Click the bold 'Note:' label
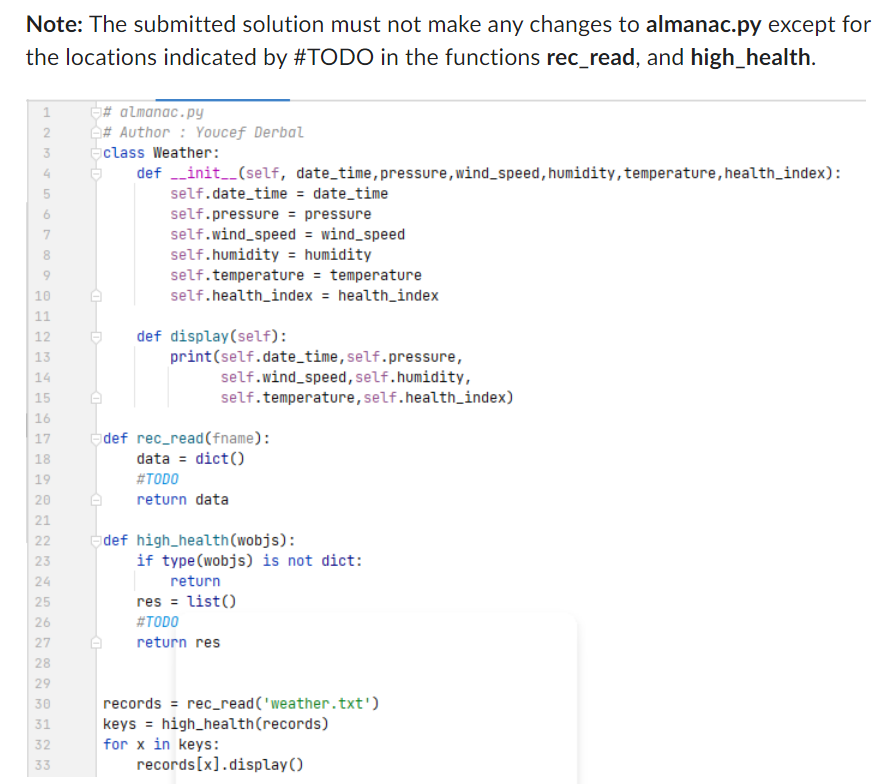 pyautogui.click(x=55, y=24)
